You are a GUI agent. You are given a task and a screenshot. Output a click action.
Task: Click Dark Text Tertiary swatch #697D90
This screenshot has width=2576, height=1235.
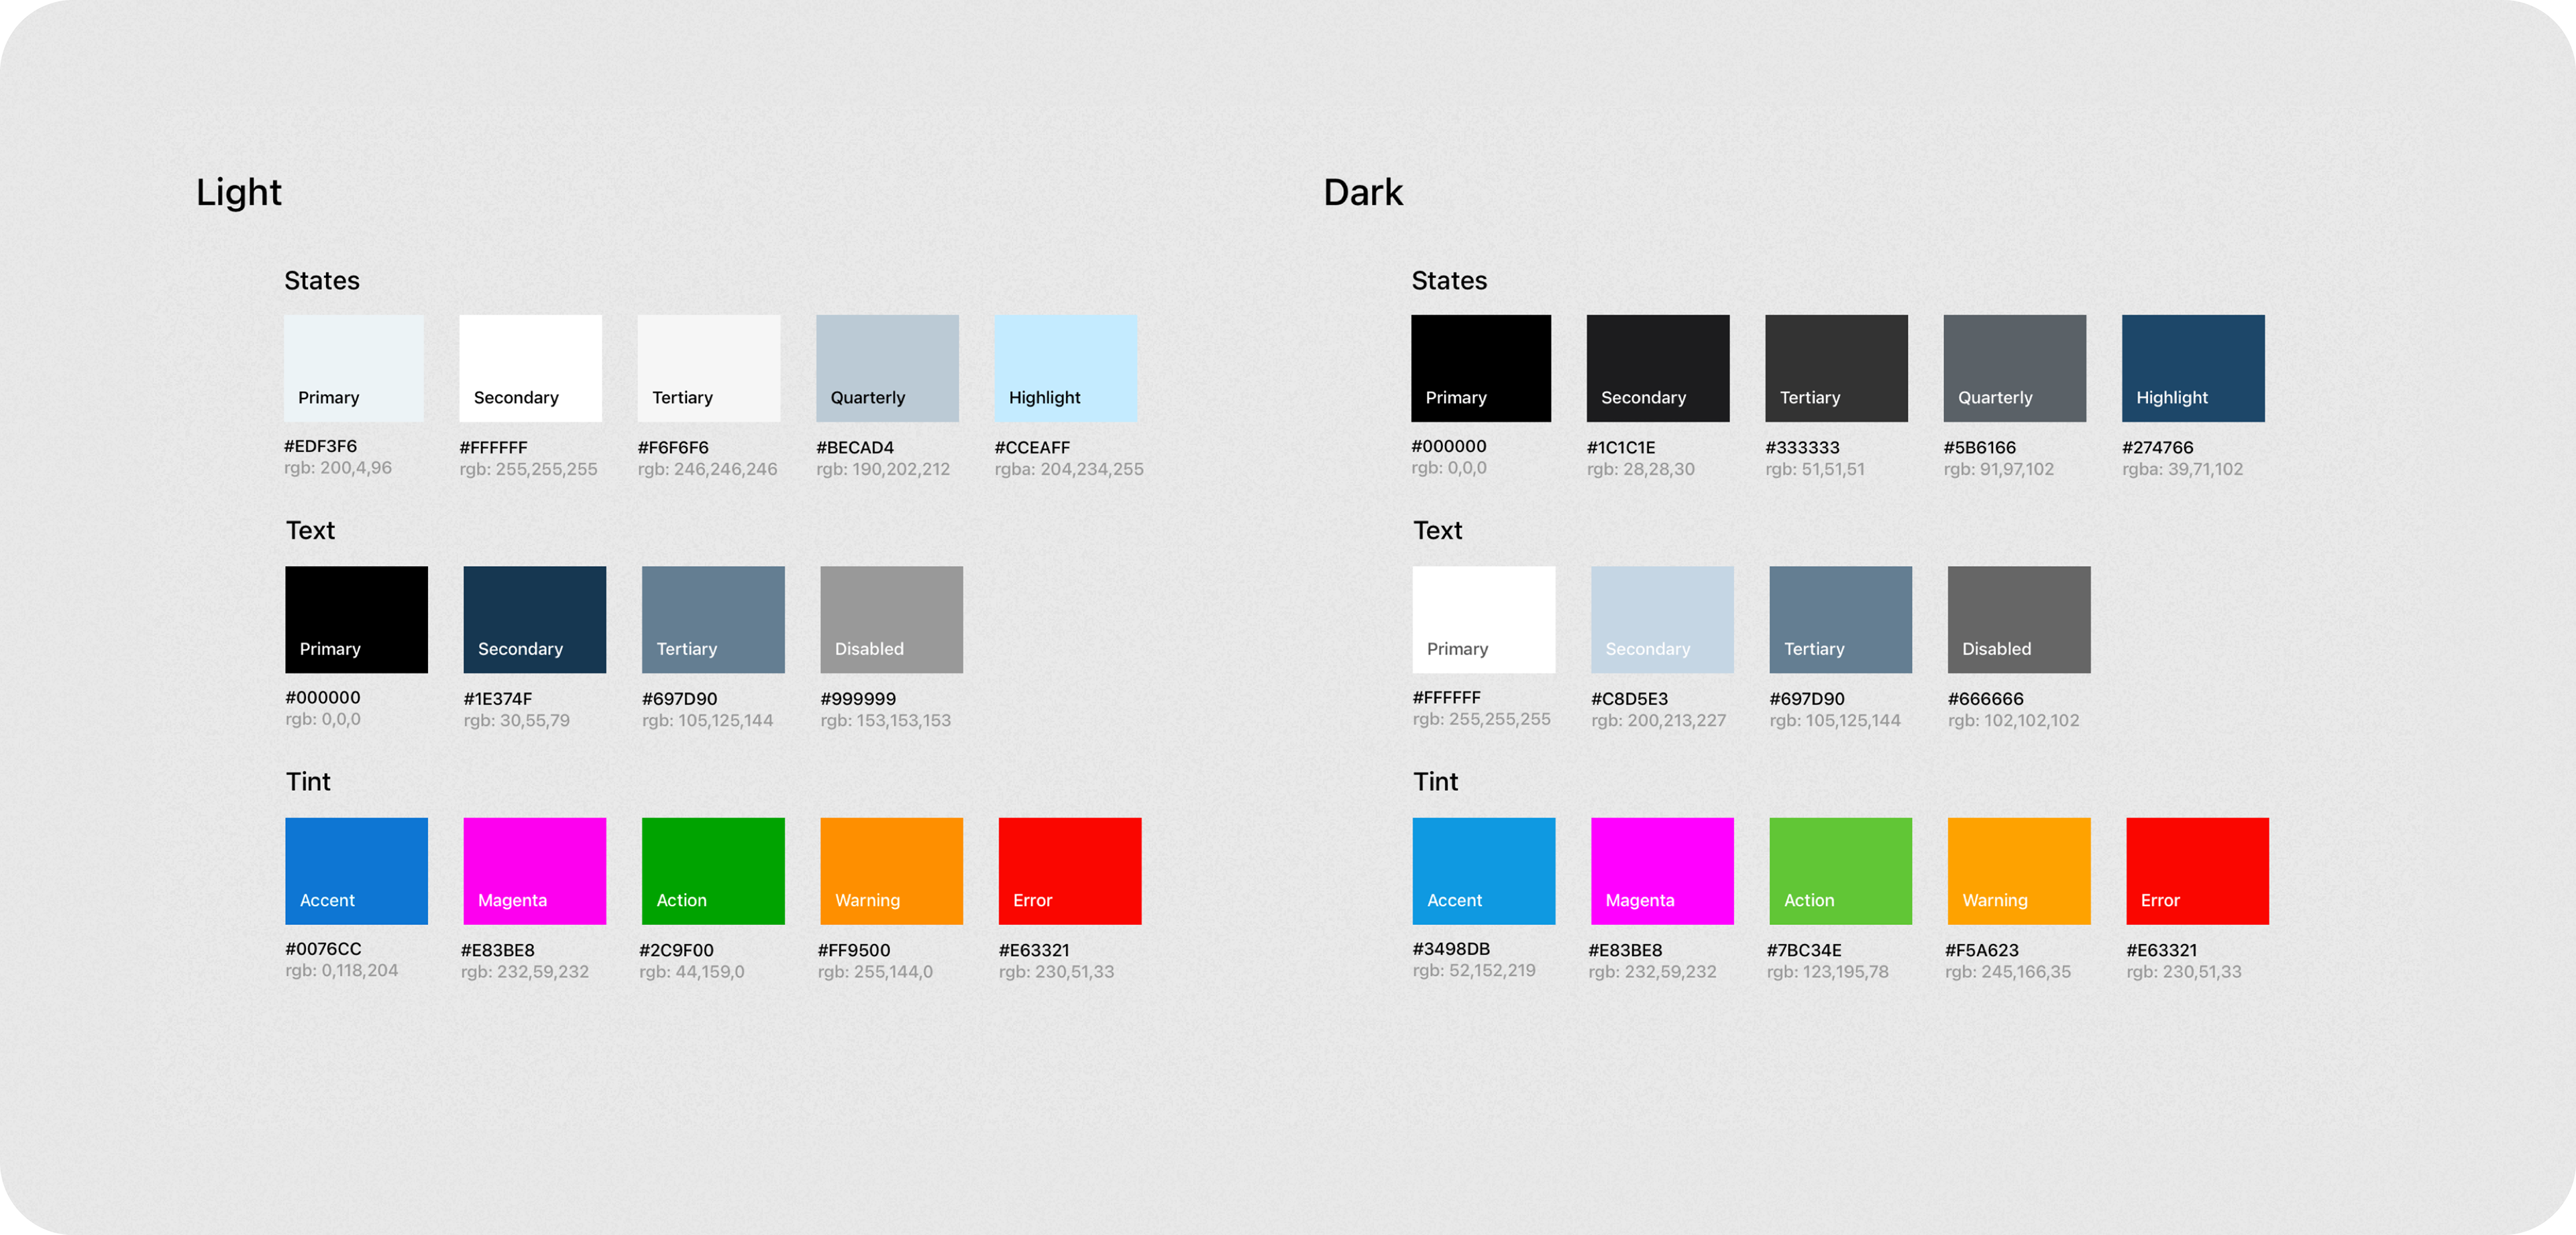pyautogui.click(x=1841, y=620)
